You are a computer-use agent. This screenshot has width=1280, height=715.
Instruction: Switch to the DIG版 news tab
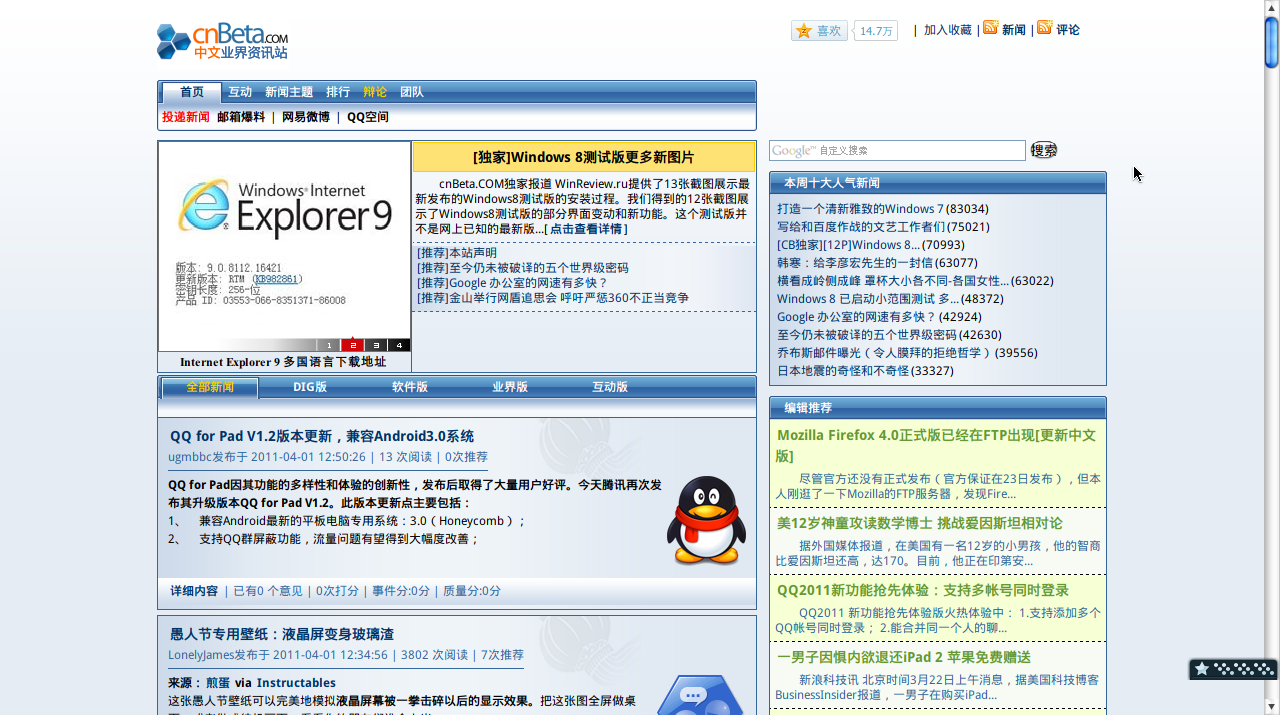(x=310, y=387)
